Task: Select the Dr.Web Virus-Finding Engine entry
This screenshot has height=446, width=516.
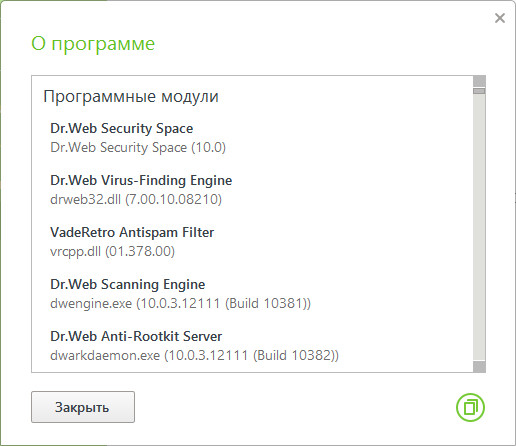Action: pyautogui.click(x=141, y=180)
